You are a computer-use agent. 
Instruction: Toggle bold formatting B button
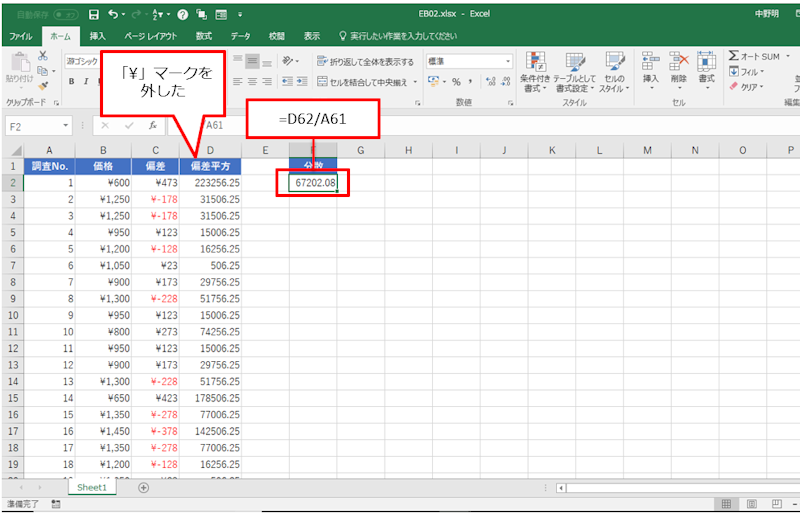tap(73, 82)
